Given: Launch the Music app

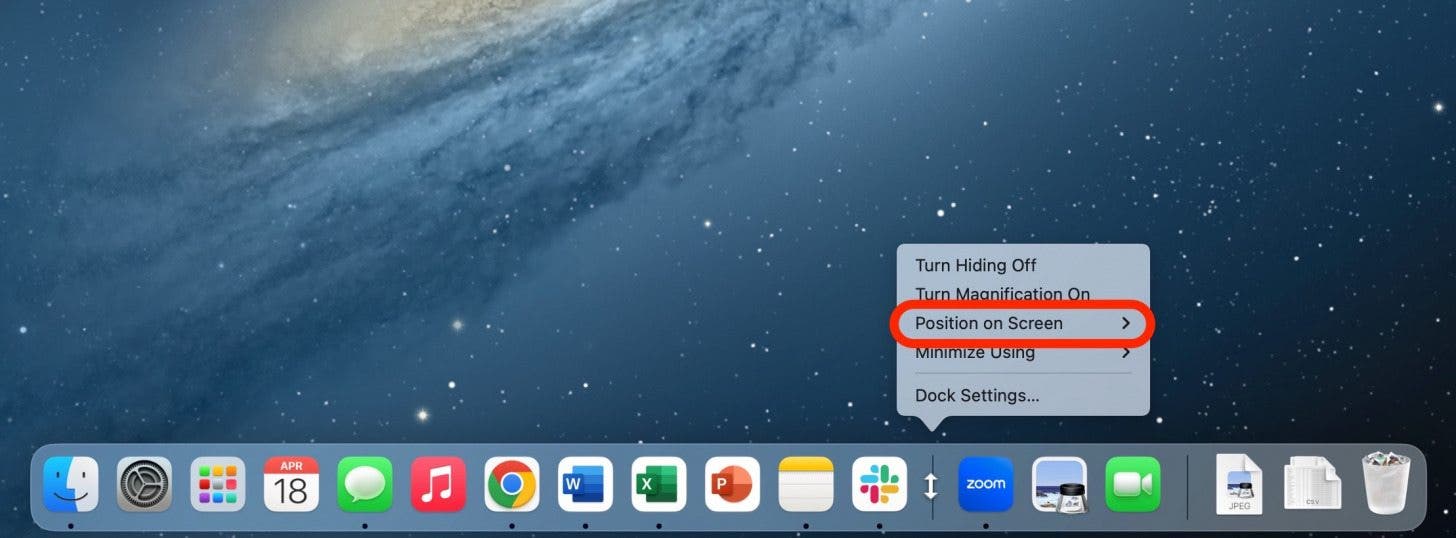Looking at the screenshot, I should [438, 485].
